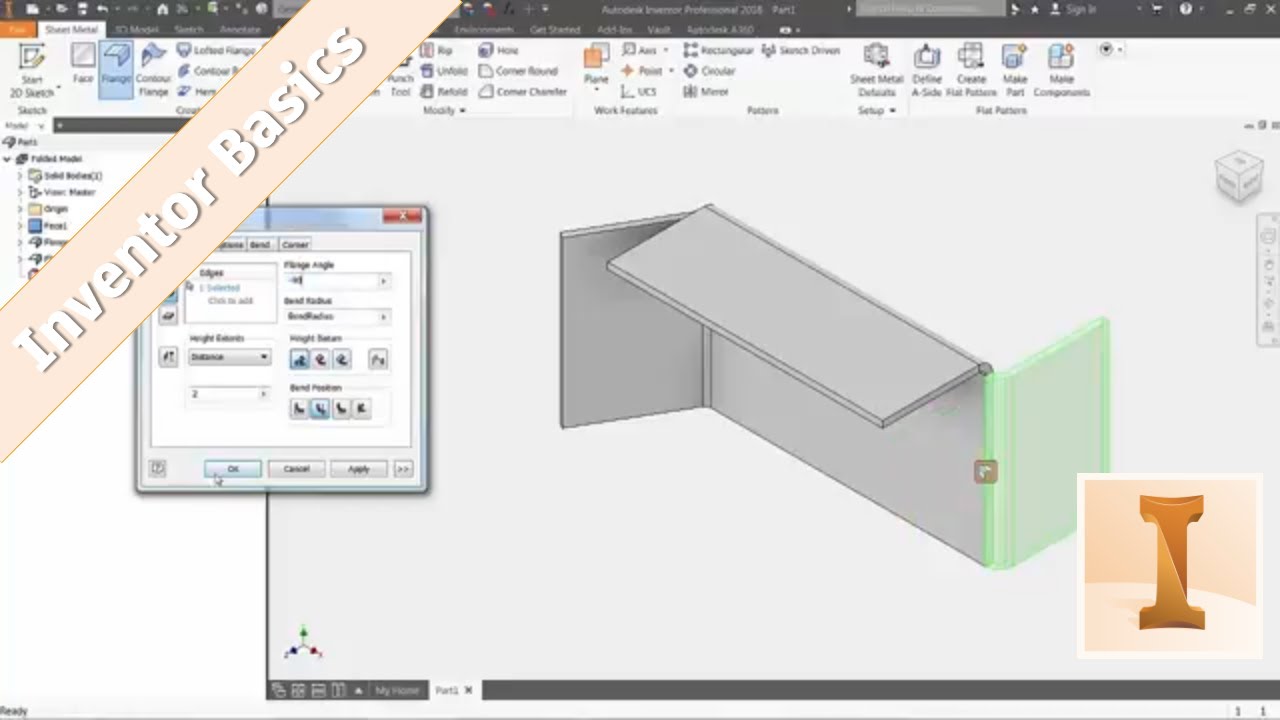Insert a UCS
The width and height of the screenshot is (1280, 720).
pyautogui.click(x=638, y=91)
